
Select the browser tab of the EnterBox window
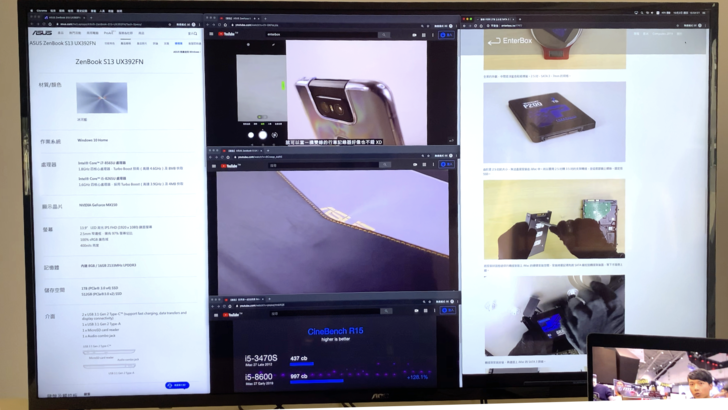(x=494, y=19)
